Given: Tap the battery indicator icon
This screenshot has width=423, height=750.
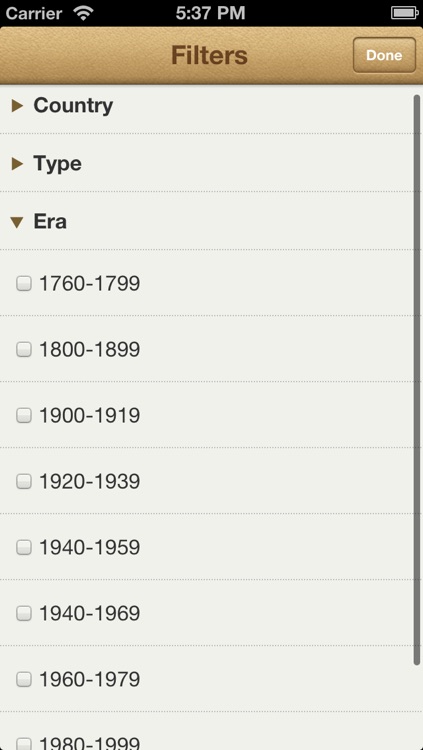Looking at the screenshot, I should pyautogui.click(x=405, y=13).
